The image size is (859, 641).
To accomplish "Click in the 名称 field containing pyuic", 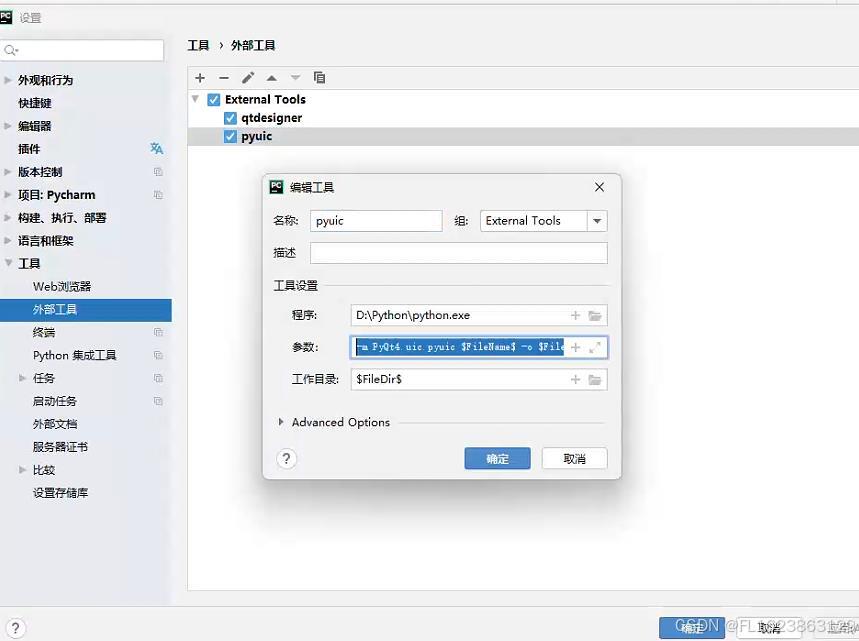I will (x=376, y=221).
